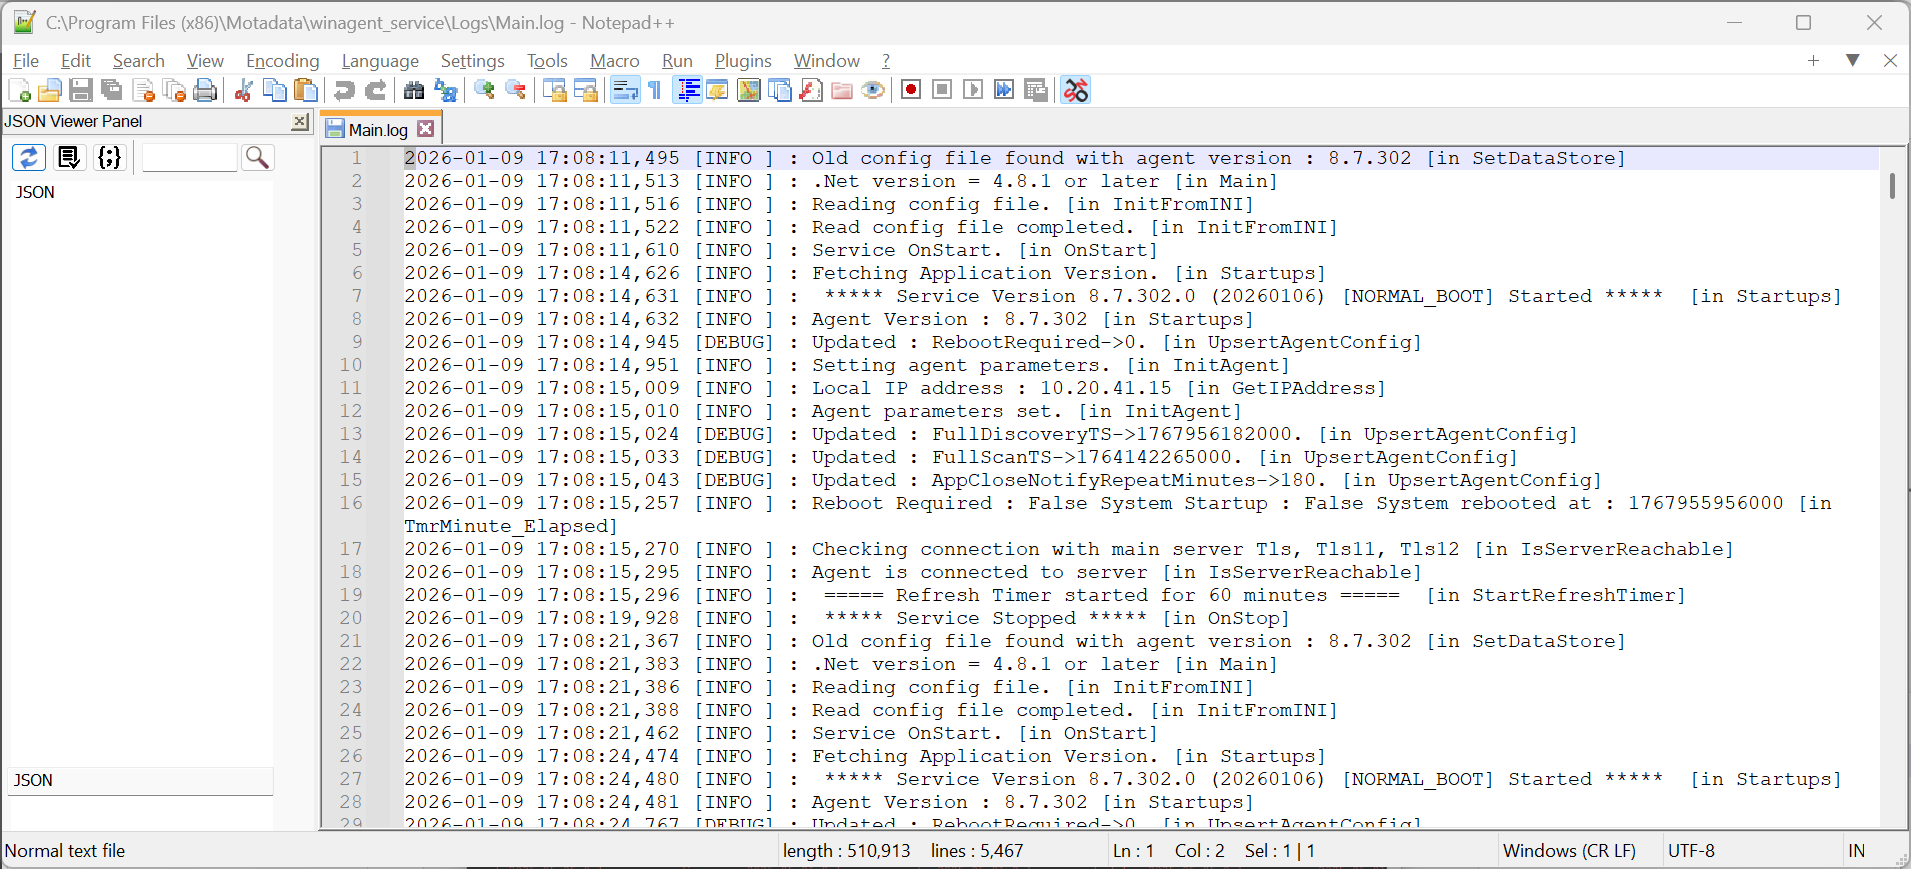Start macro recording with the red dot
The width and height of the screenshot is (1911, 869).
click(911, 90)
